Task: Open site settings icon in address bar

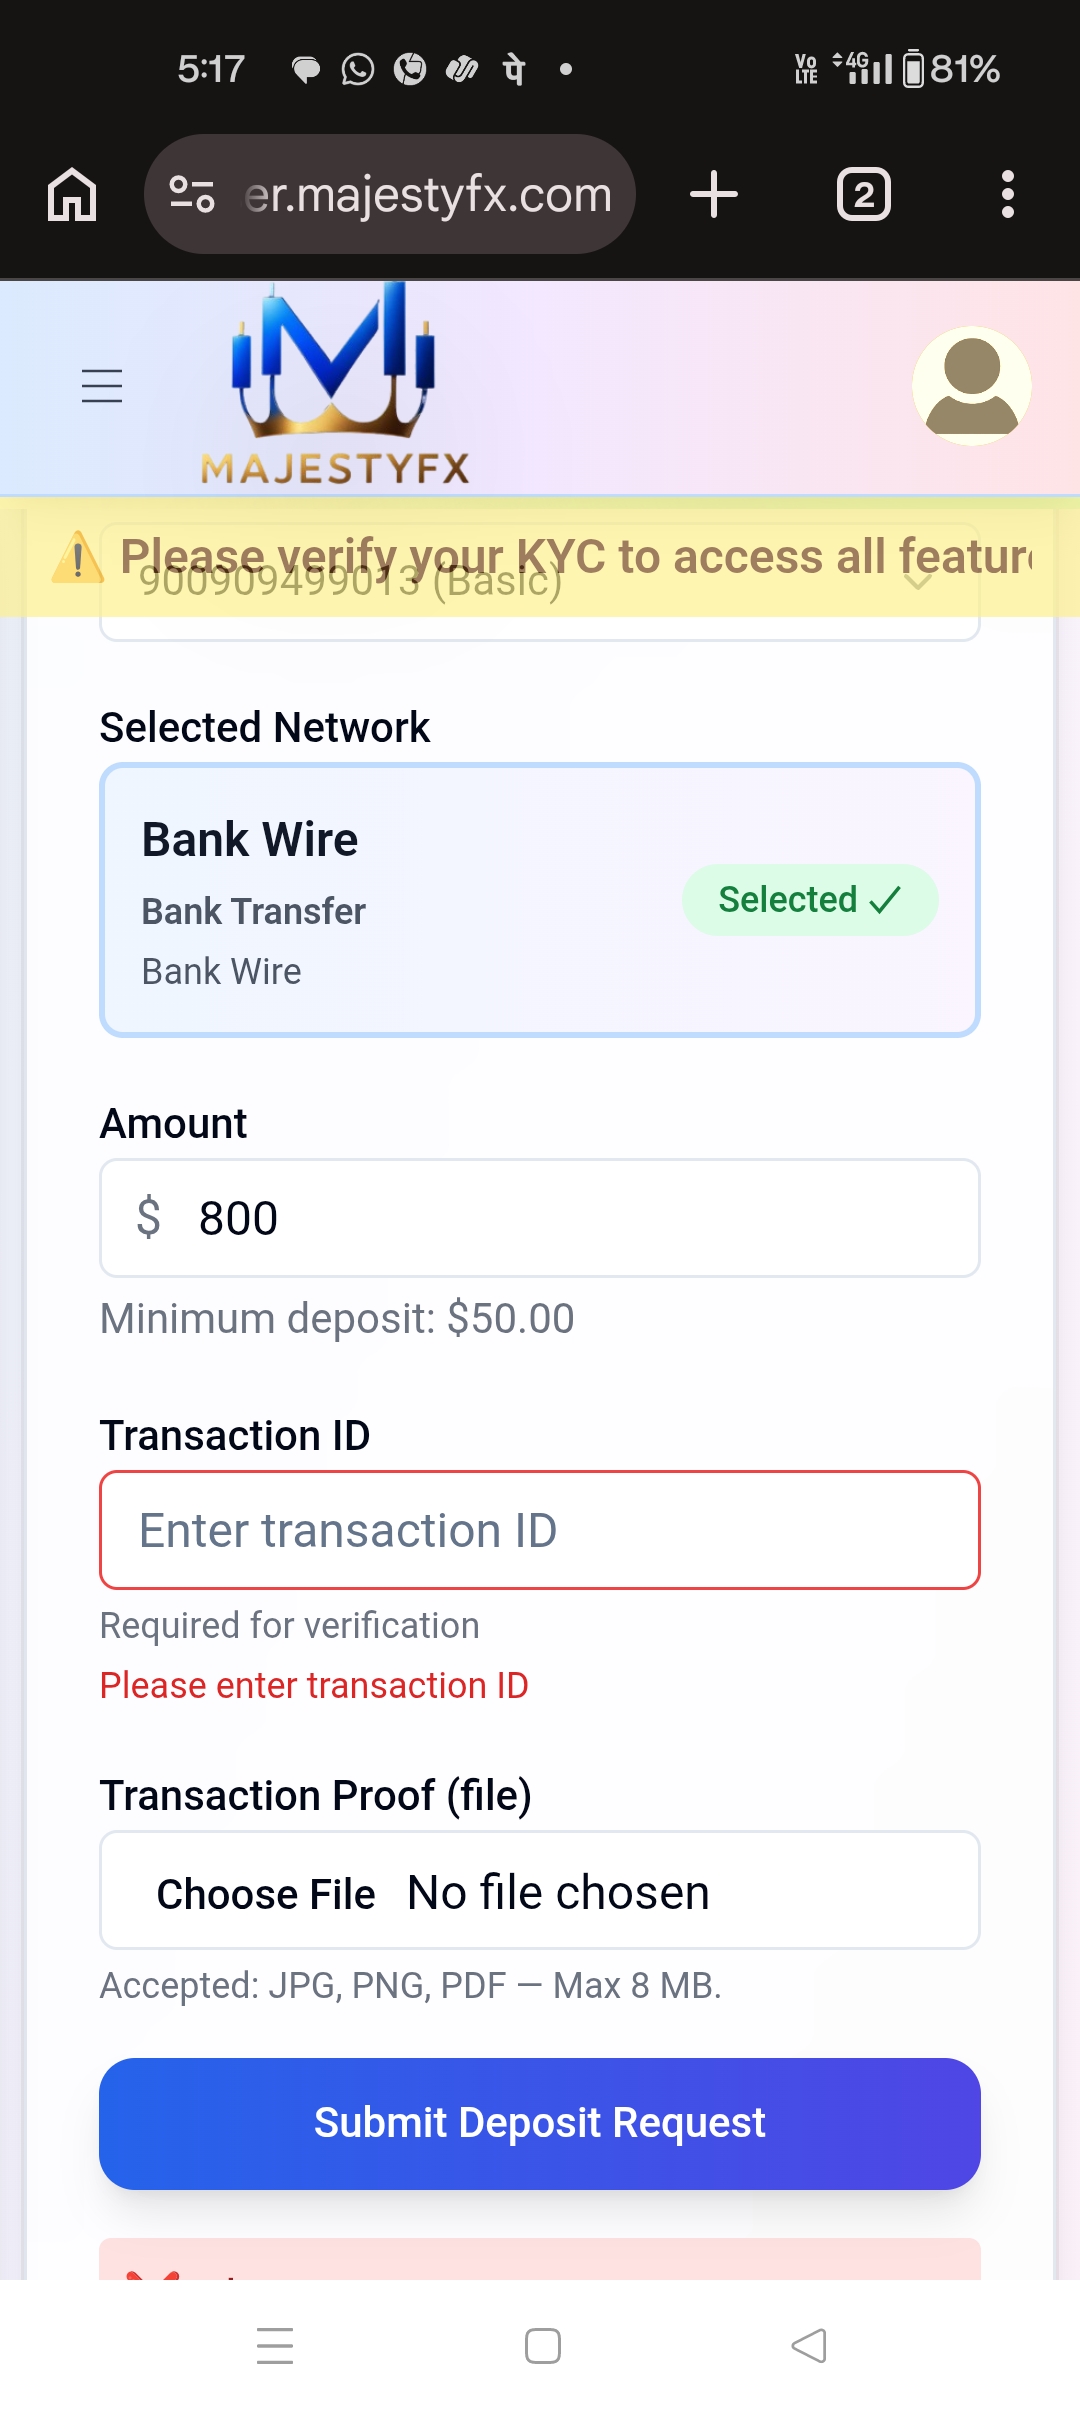Action: [192, 194]
